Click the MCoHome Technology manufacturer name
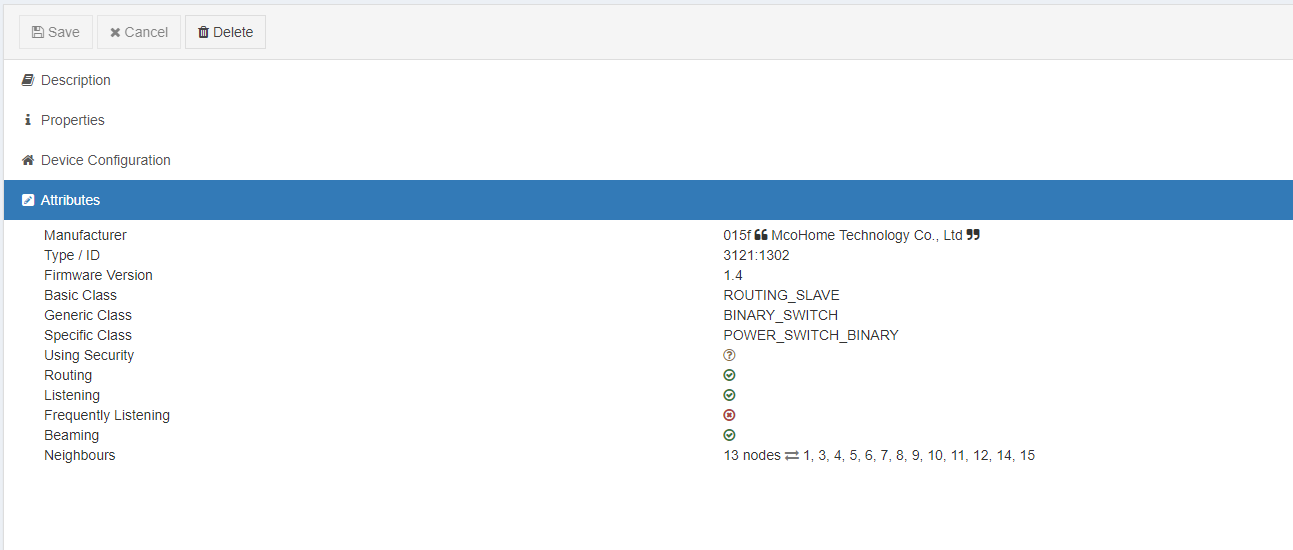 [x=866, y=235]
